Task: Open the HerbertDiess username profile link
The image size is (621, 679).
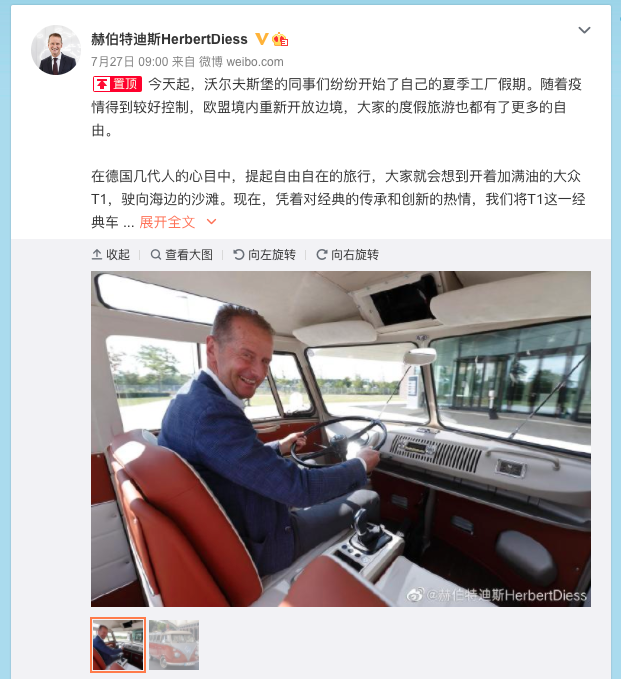Action: coord(169,39)
